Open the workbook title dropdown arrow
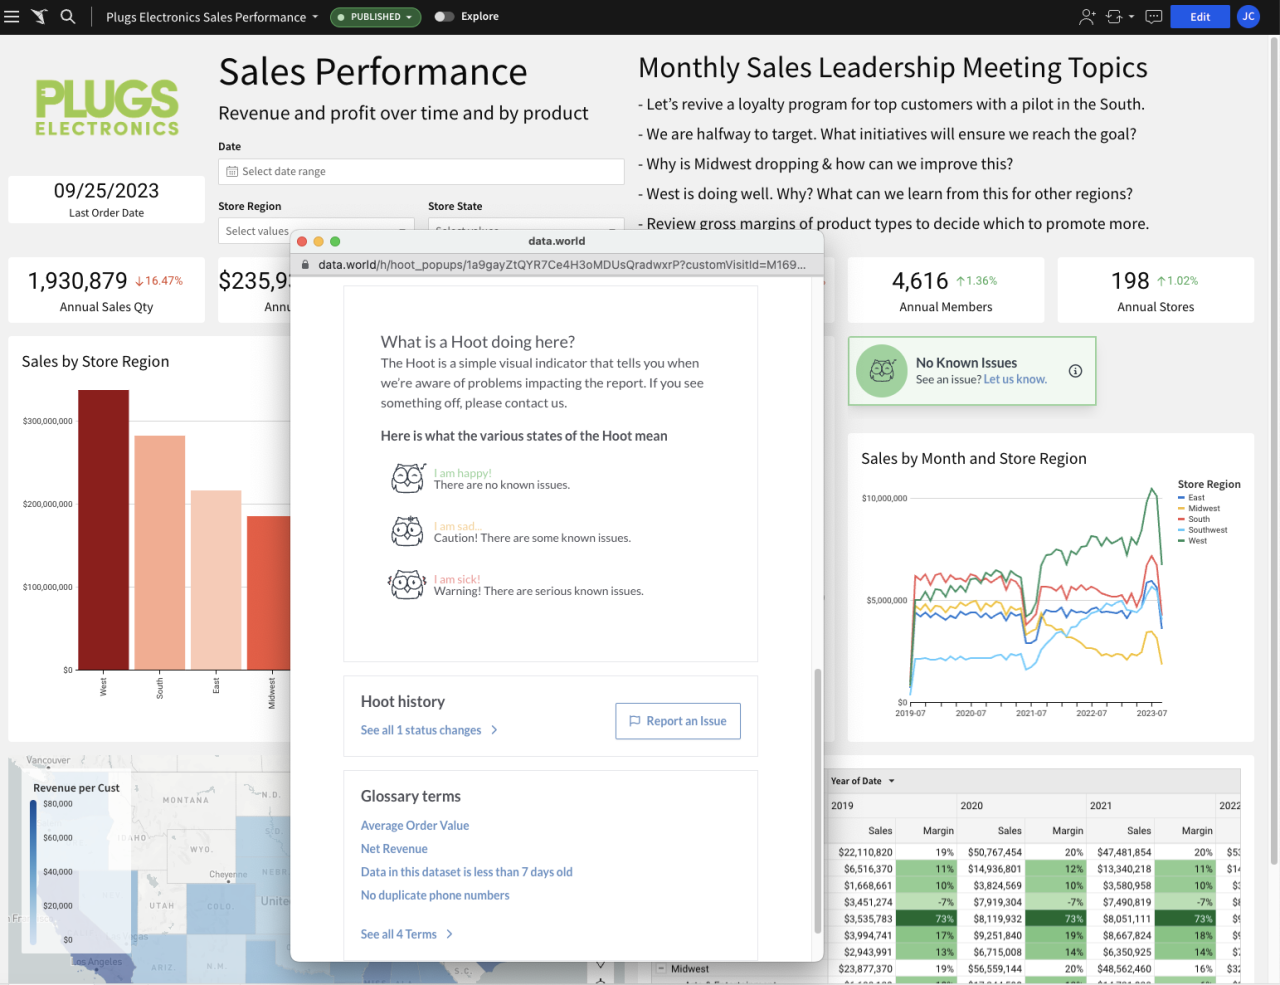The height and width of the screenshot is (985, 1280). [315, 17]
